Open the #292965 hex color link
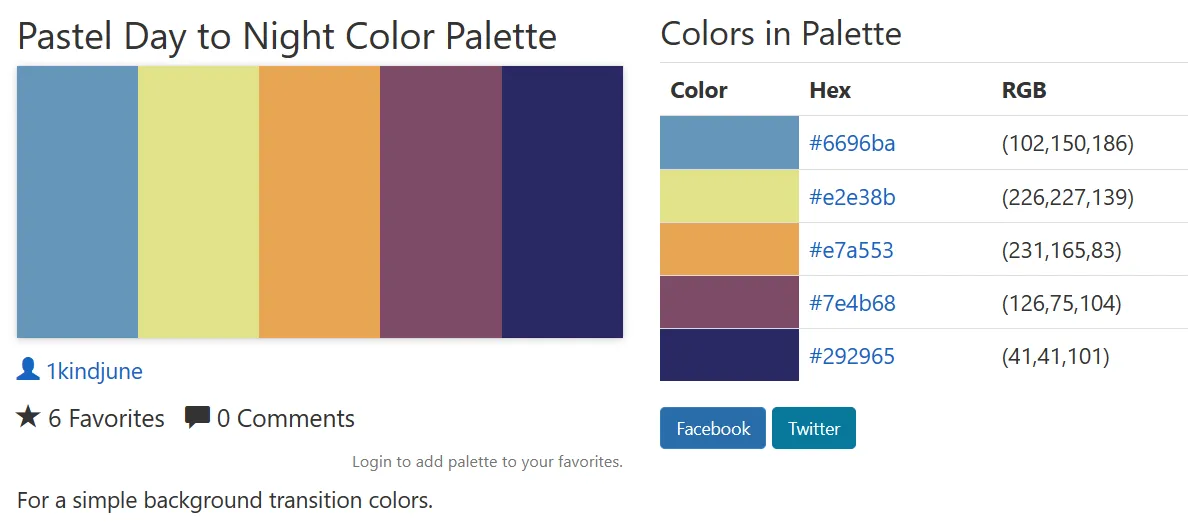This screenshot has width=1188, height=522. [852, 356]
